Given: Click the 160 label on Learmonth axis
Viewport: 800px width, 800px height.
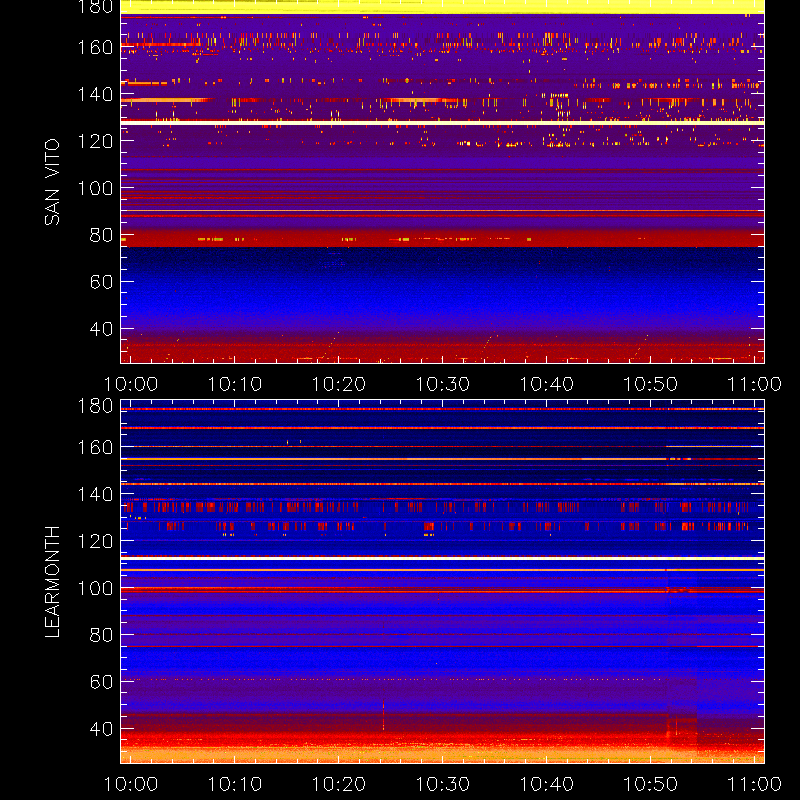Looking at the screenshot, I should tap(95, 447).
